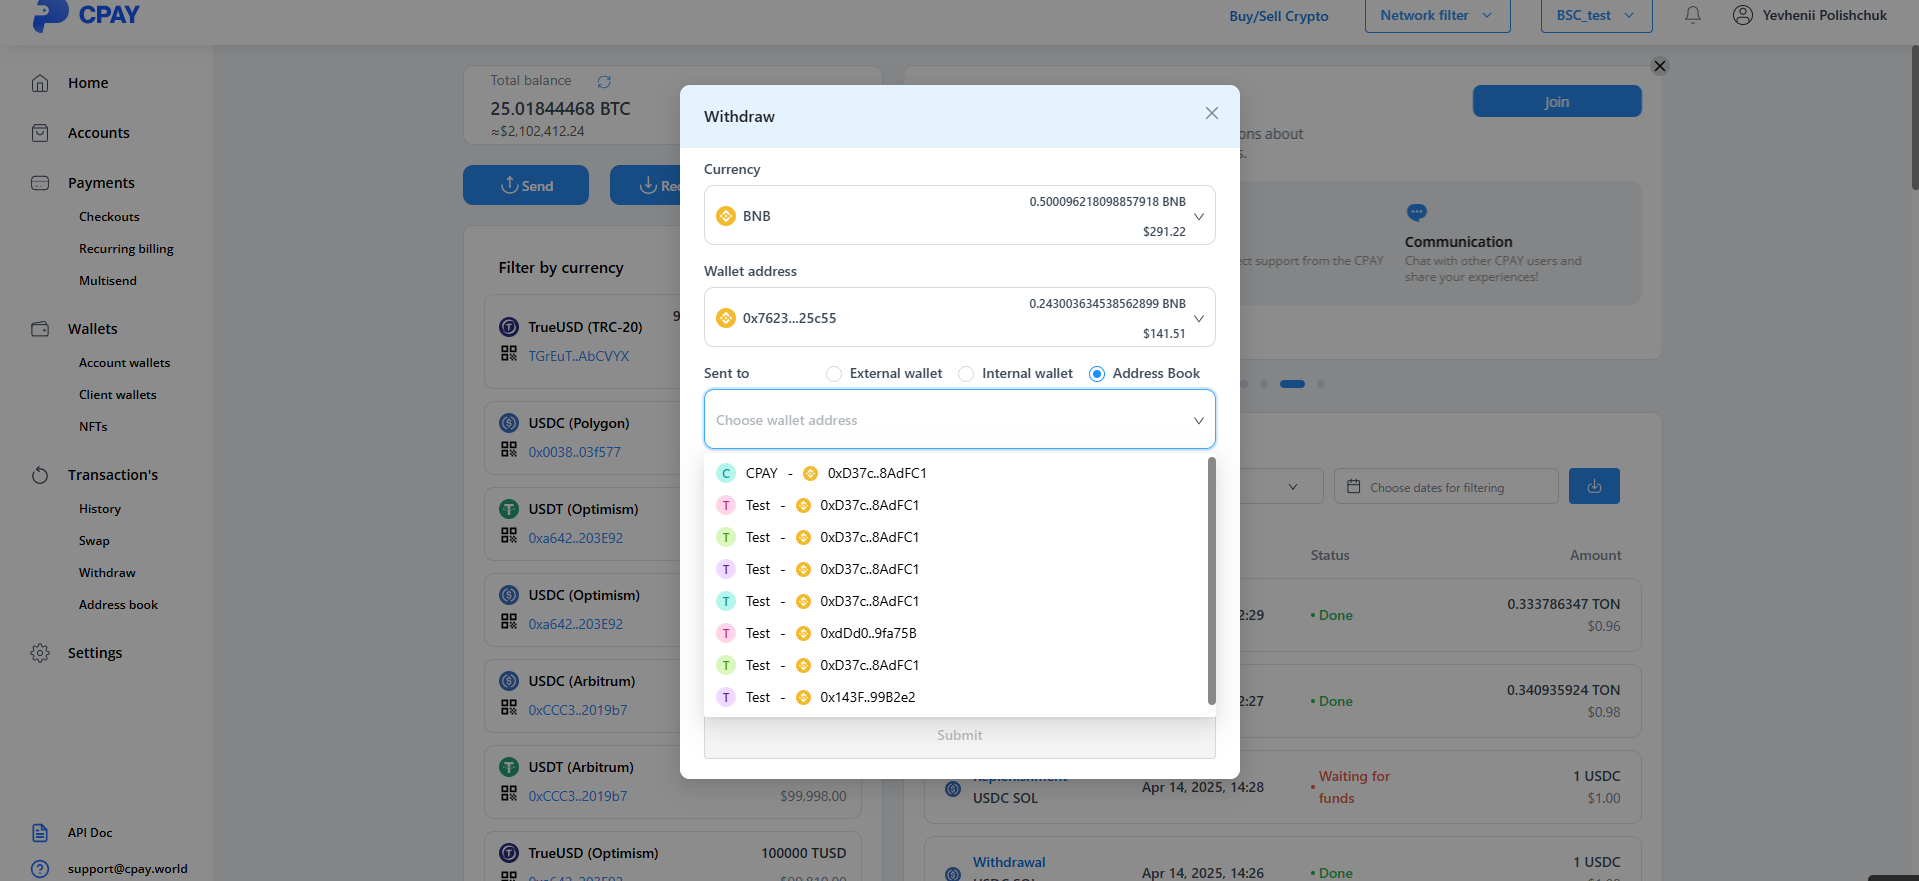Click the user profile avatar icon
The width and height of the screenshot is (1919, 881).
(x=1742, y=15)
